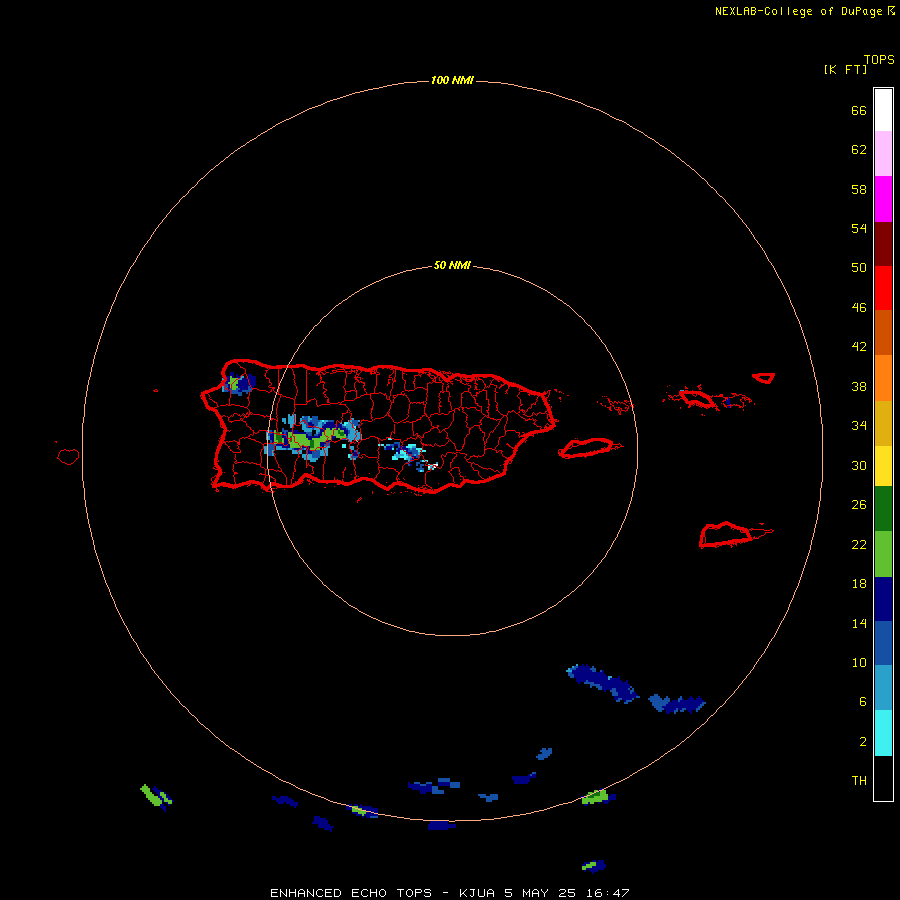Screen dimensions: 900x900
Task: Click the TH threshold legend label
Action: pyautogui.click(x=859, y=781)
